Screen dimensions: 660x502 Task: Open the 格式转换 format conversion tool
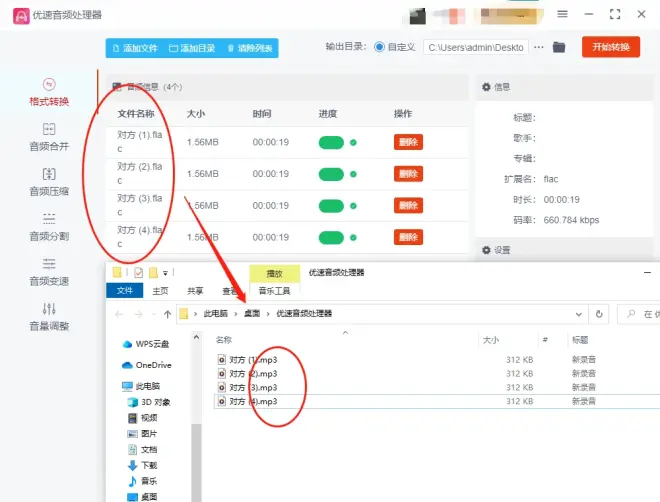pos(49,92)
